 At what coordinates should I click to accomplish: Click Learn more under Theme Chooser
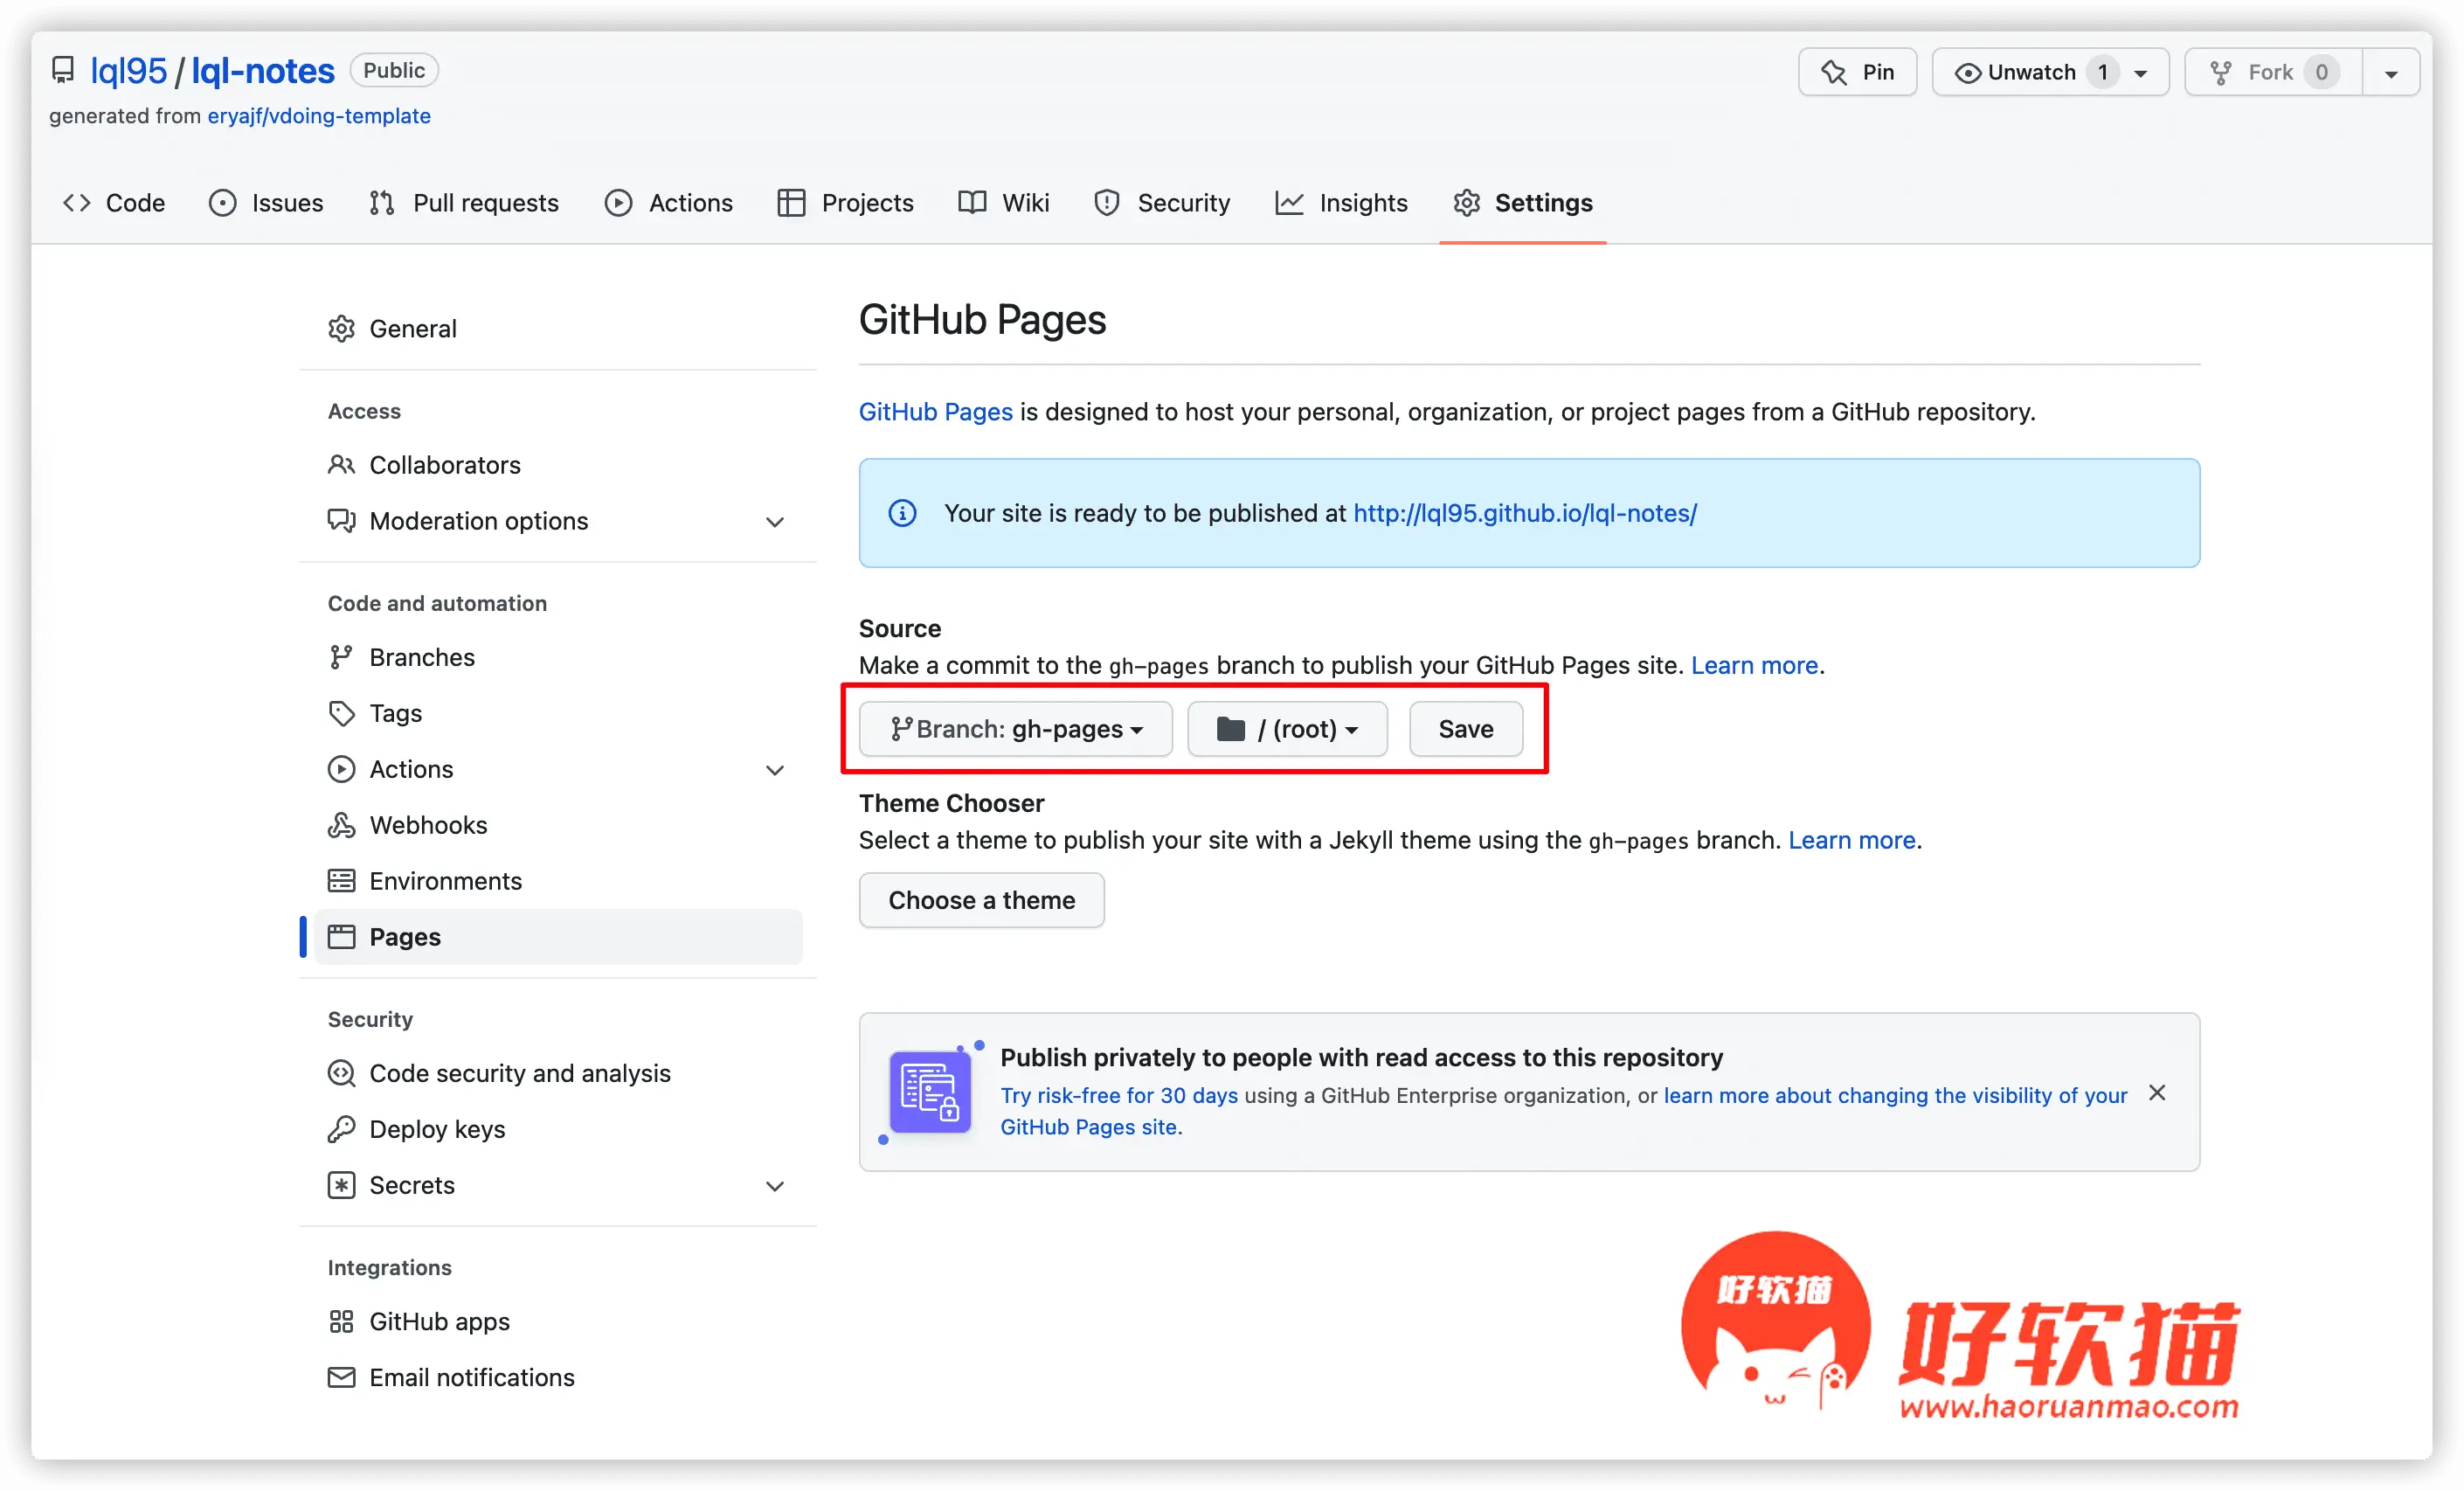pos(1852,840)
